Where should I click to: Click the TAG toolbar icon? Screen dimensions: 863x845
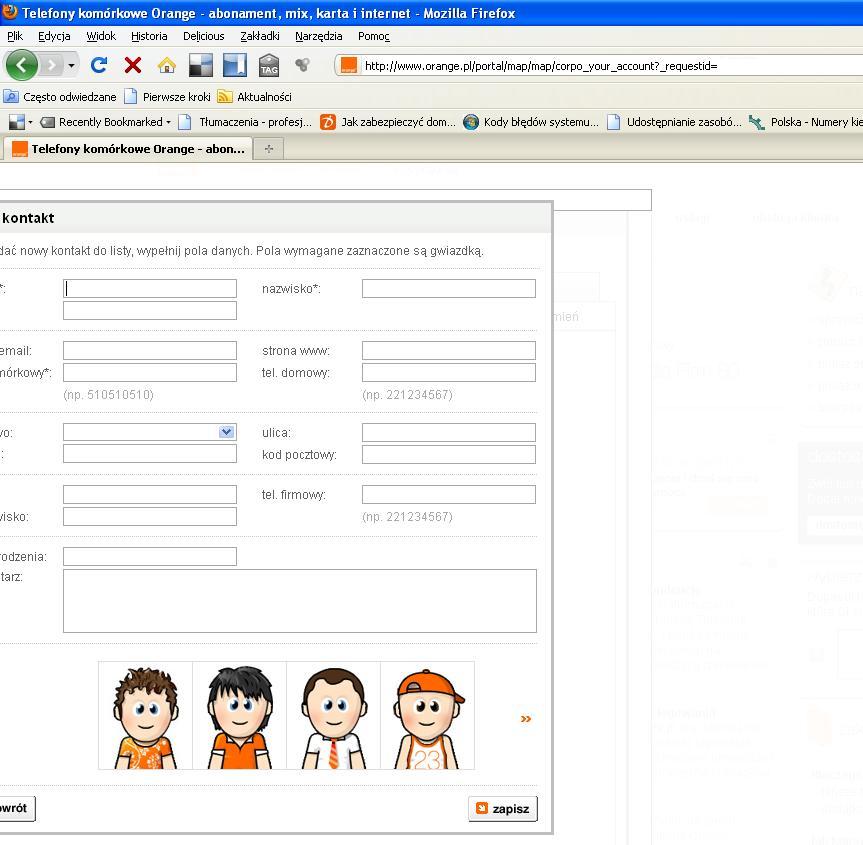[268, 65]
